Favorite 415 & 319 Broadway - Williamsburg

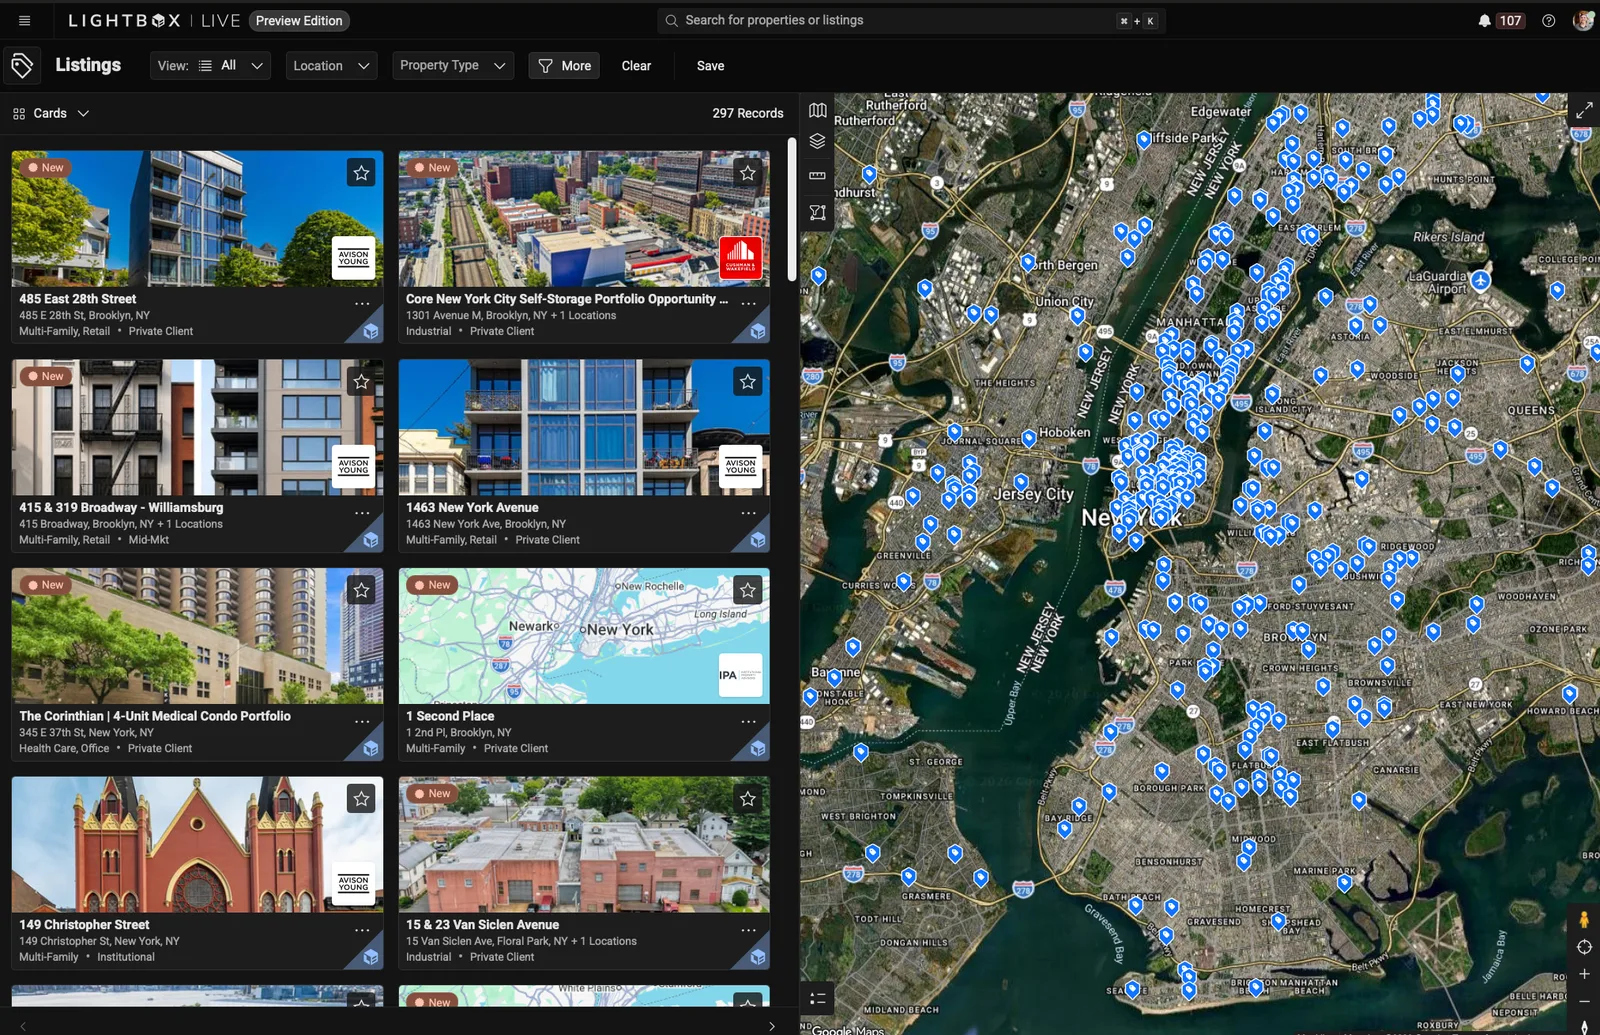361,381
